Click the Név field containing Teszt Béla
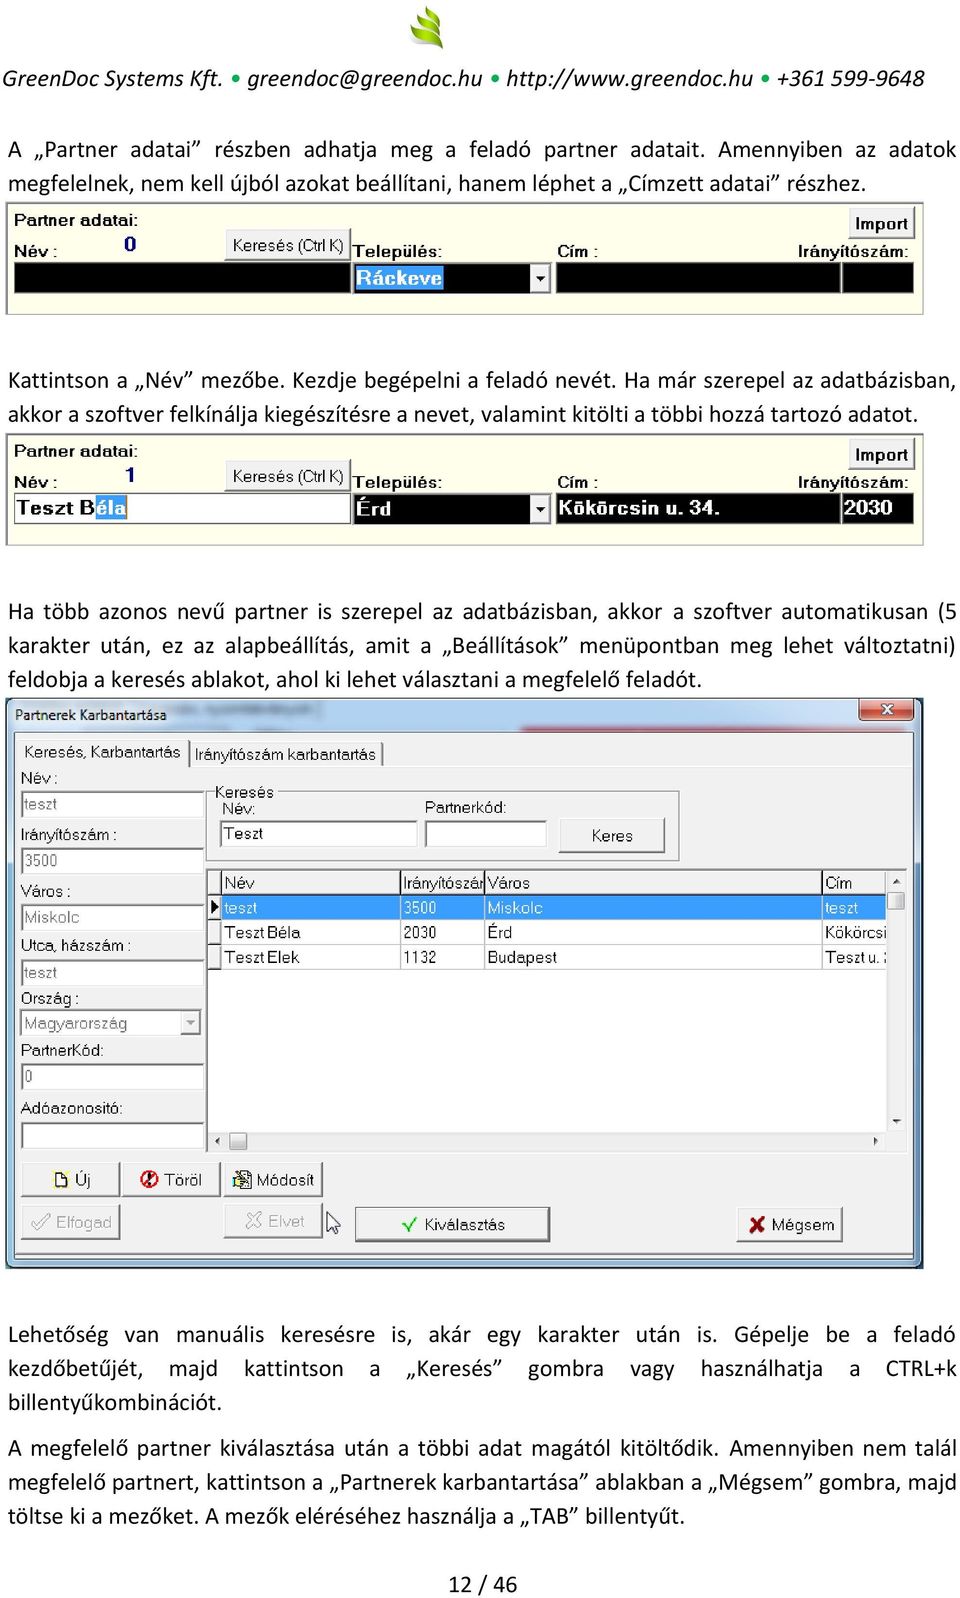Image resolution: width=960 pixels, height=1598 pixels. click(x=182, y=508)
